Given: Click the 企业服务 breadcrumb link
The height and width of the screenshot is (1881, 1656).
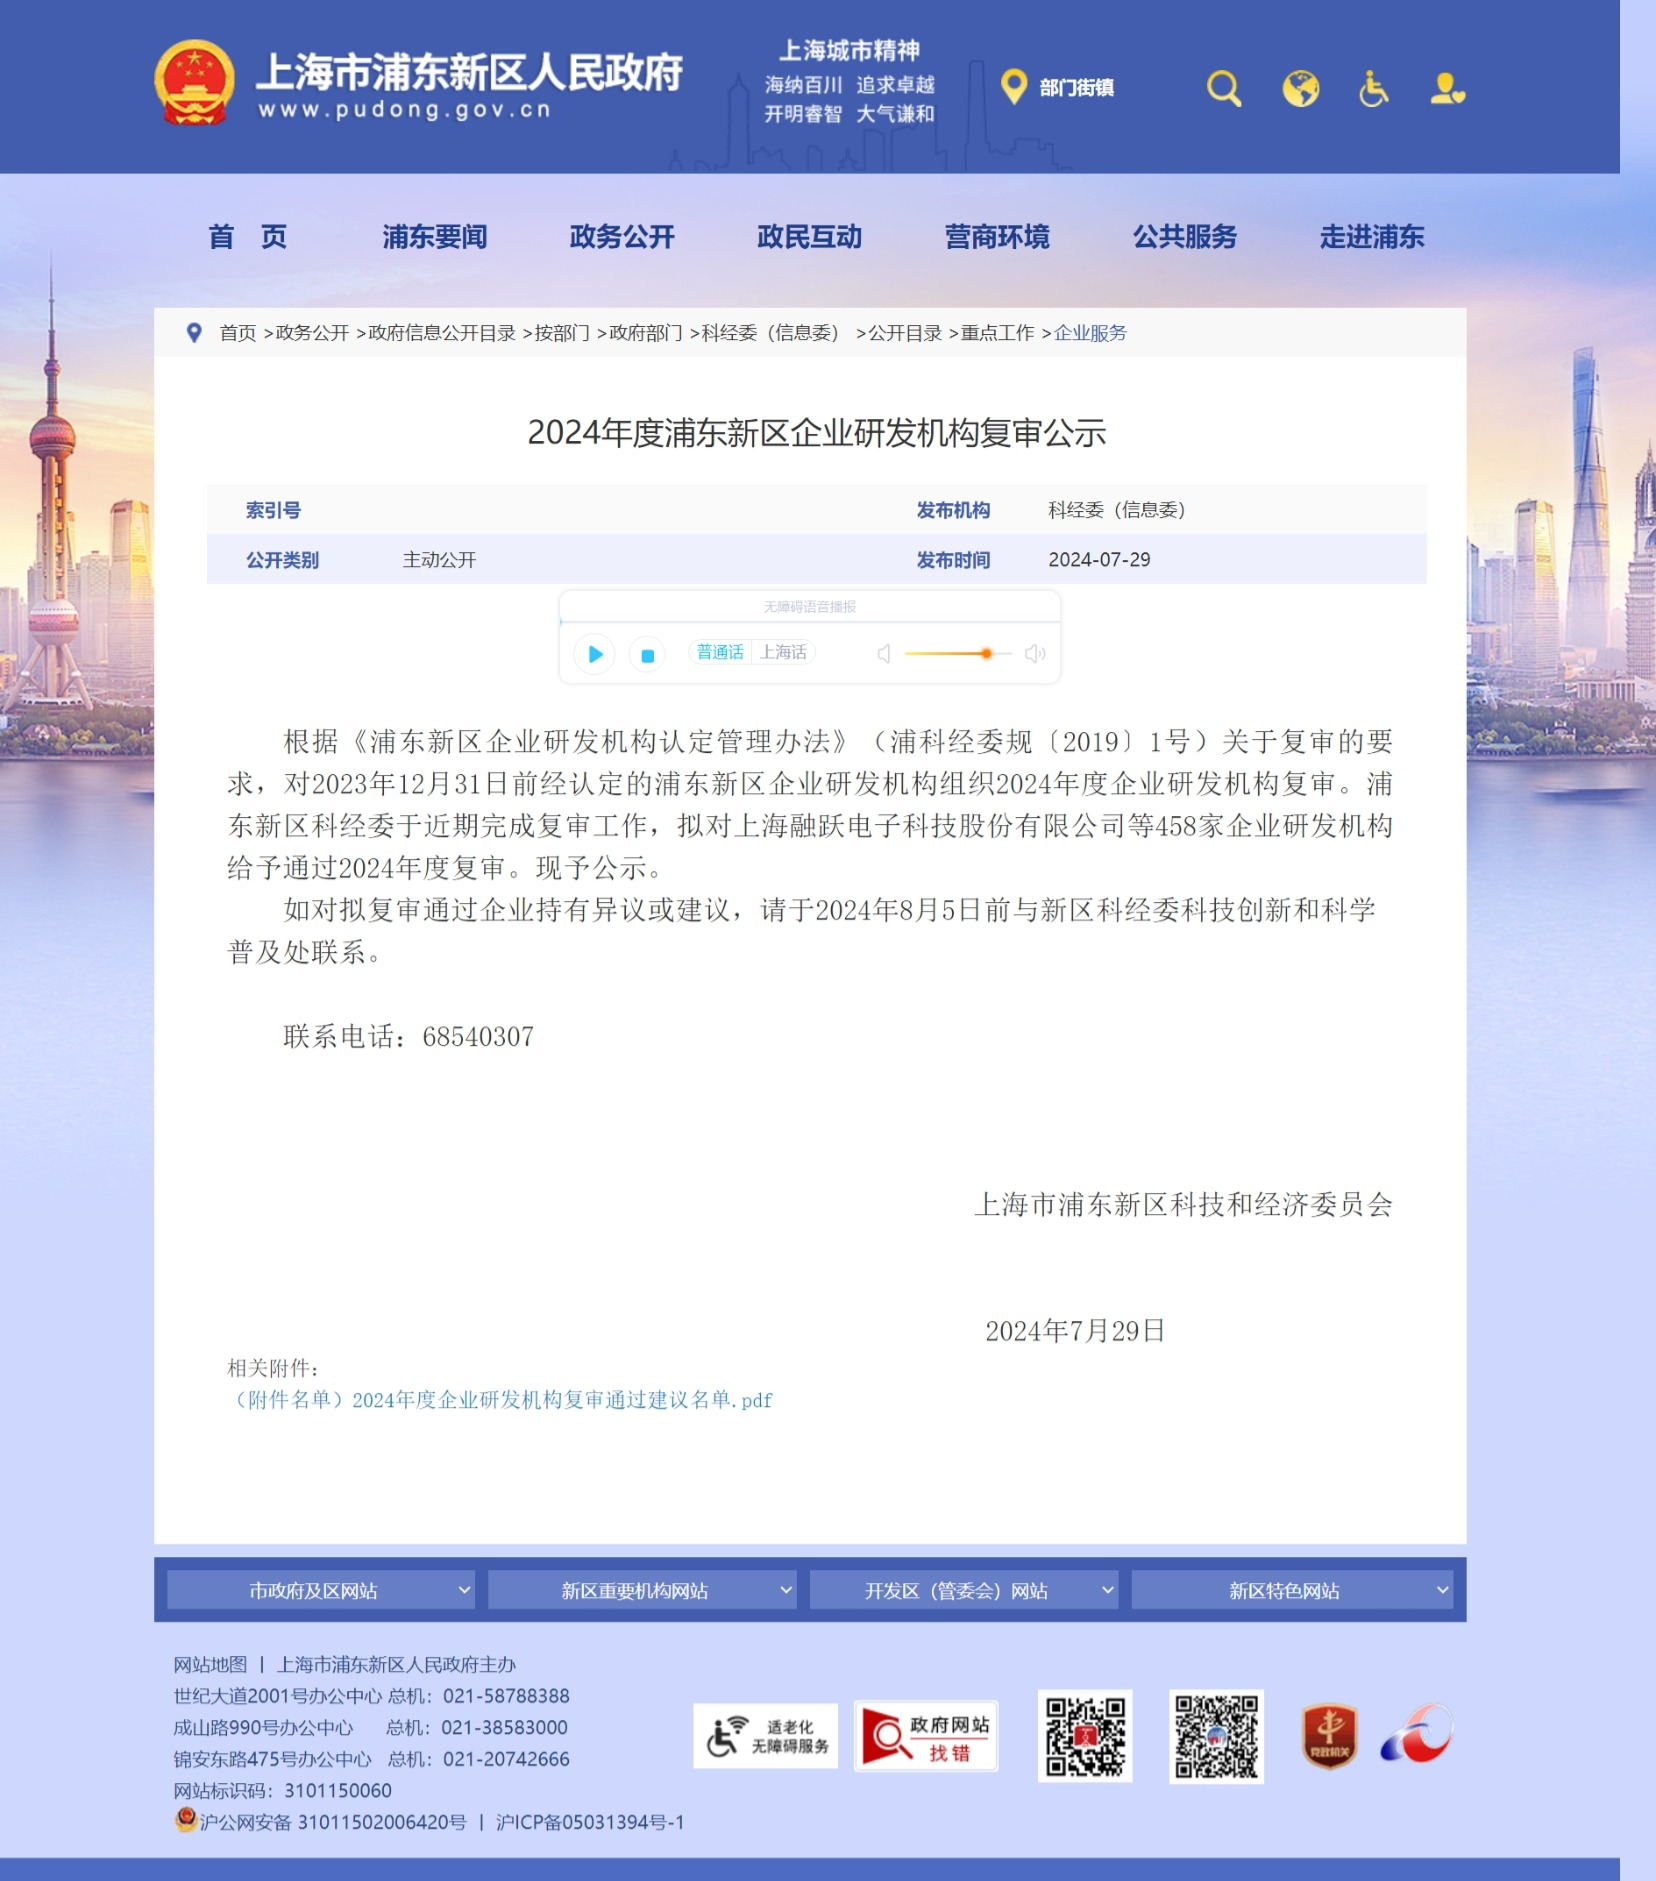Looking at the screenshot, I should (x=1090, y=333).
